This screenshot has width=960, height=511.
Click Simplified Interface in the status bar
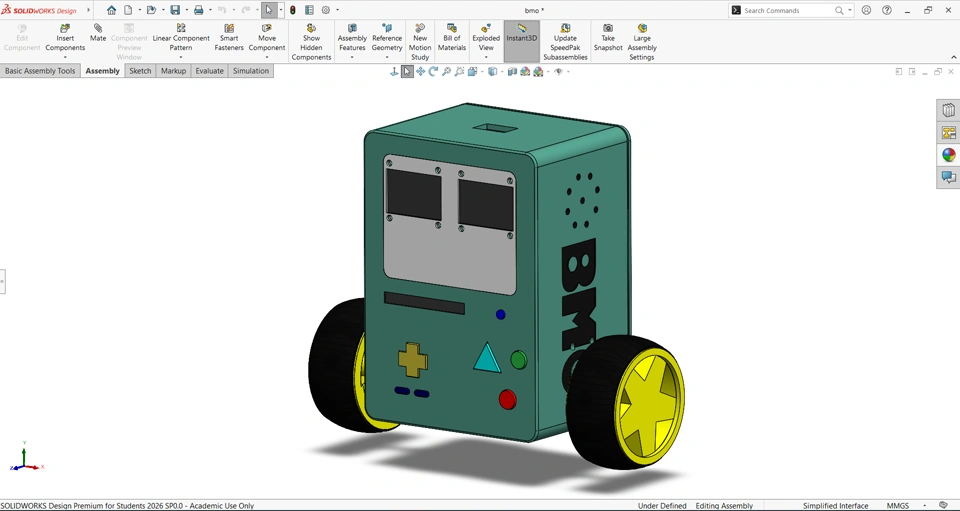point(835,506)
